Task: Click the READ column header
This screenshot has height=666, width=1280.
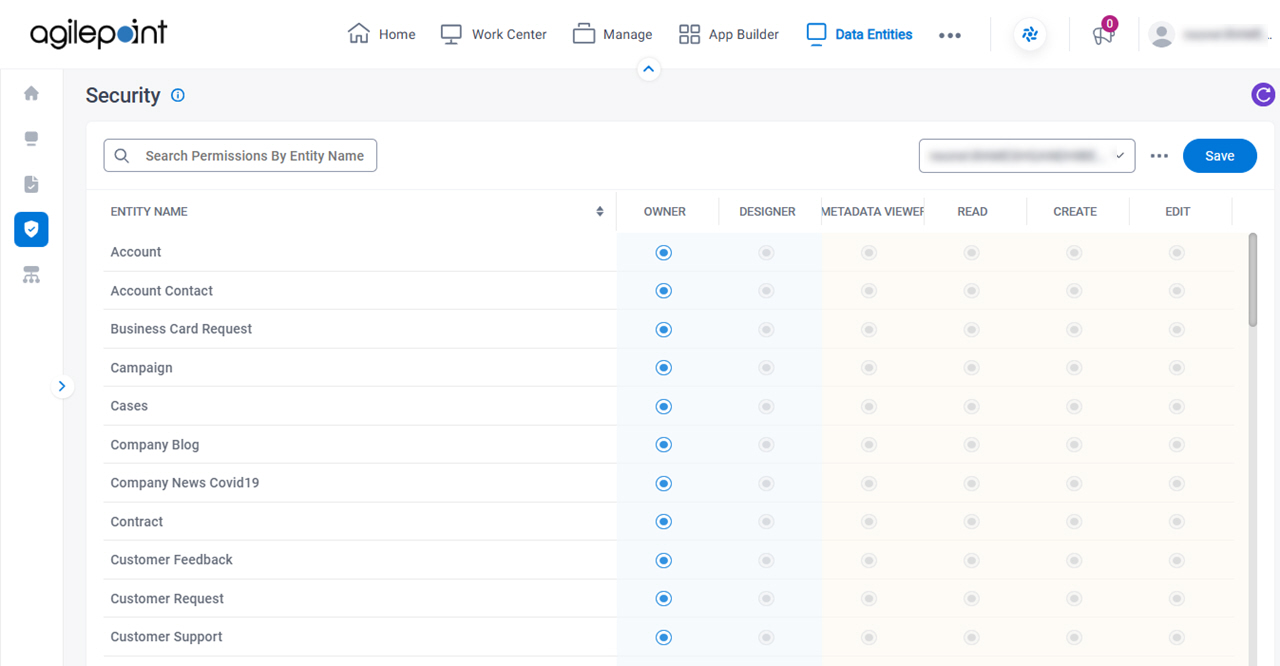Action: pos(972,211)
